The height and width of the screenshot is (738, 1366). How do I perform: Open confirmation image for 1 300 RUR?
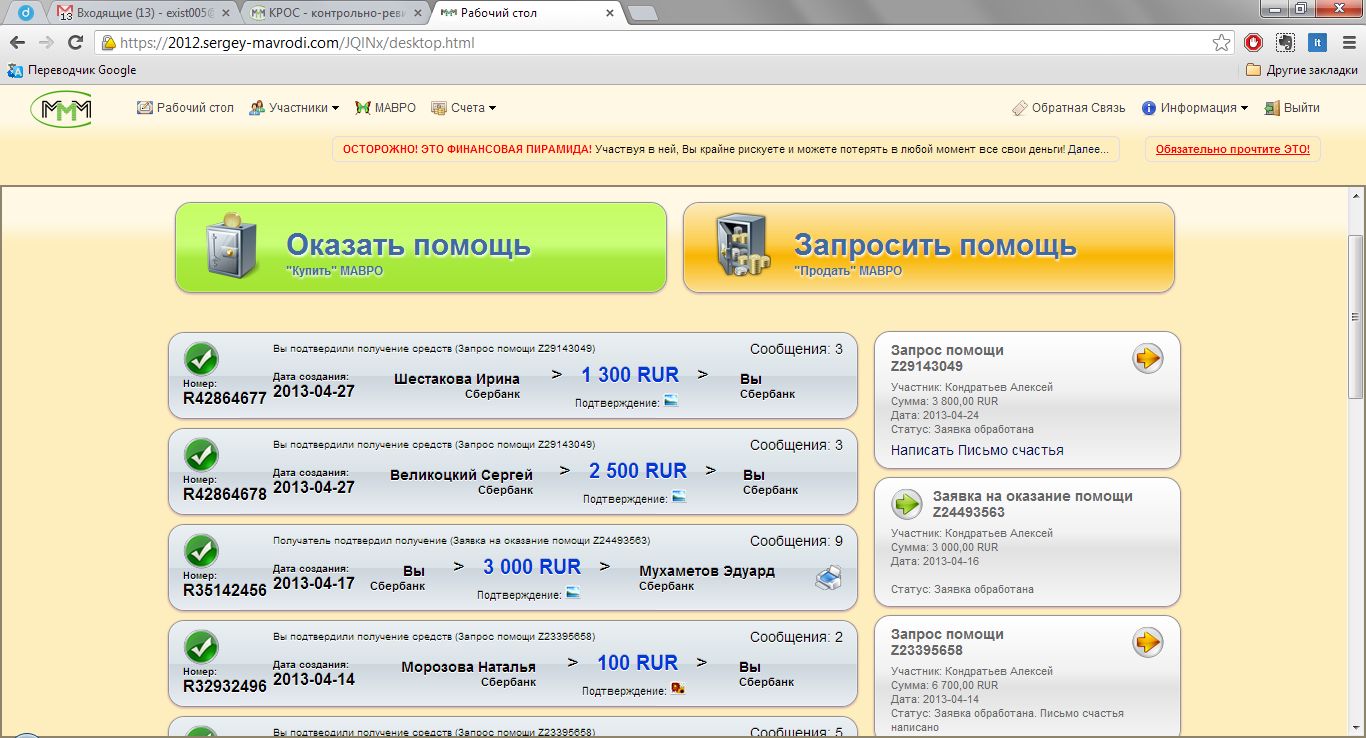671,402
